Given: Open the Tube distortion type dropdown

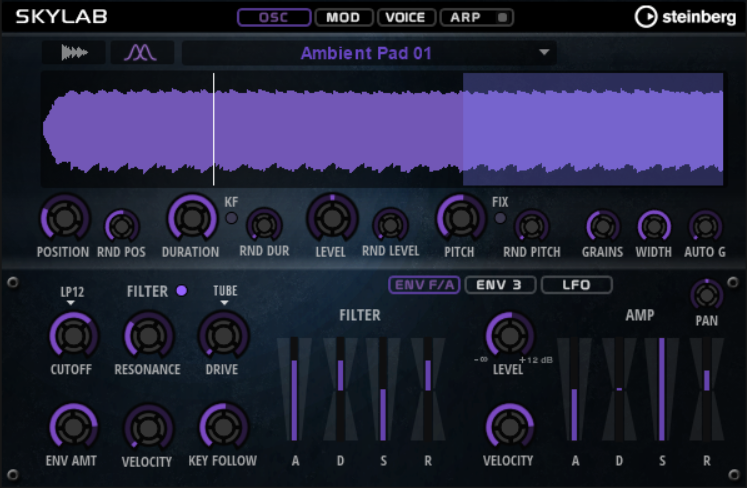Looking at the screenshot, I should (x=224, y=297).
